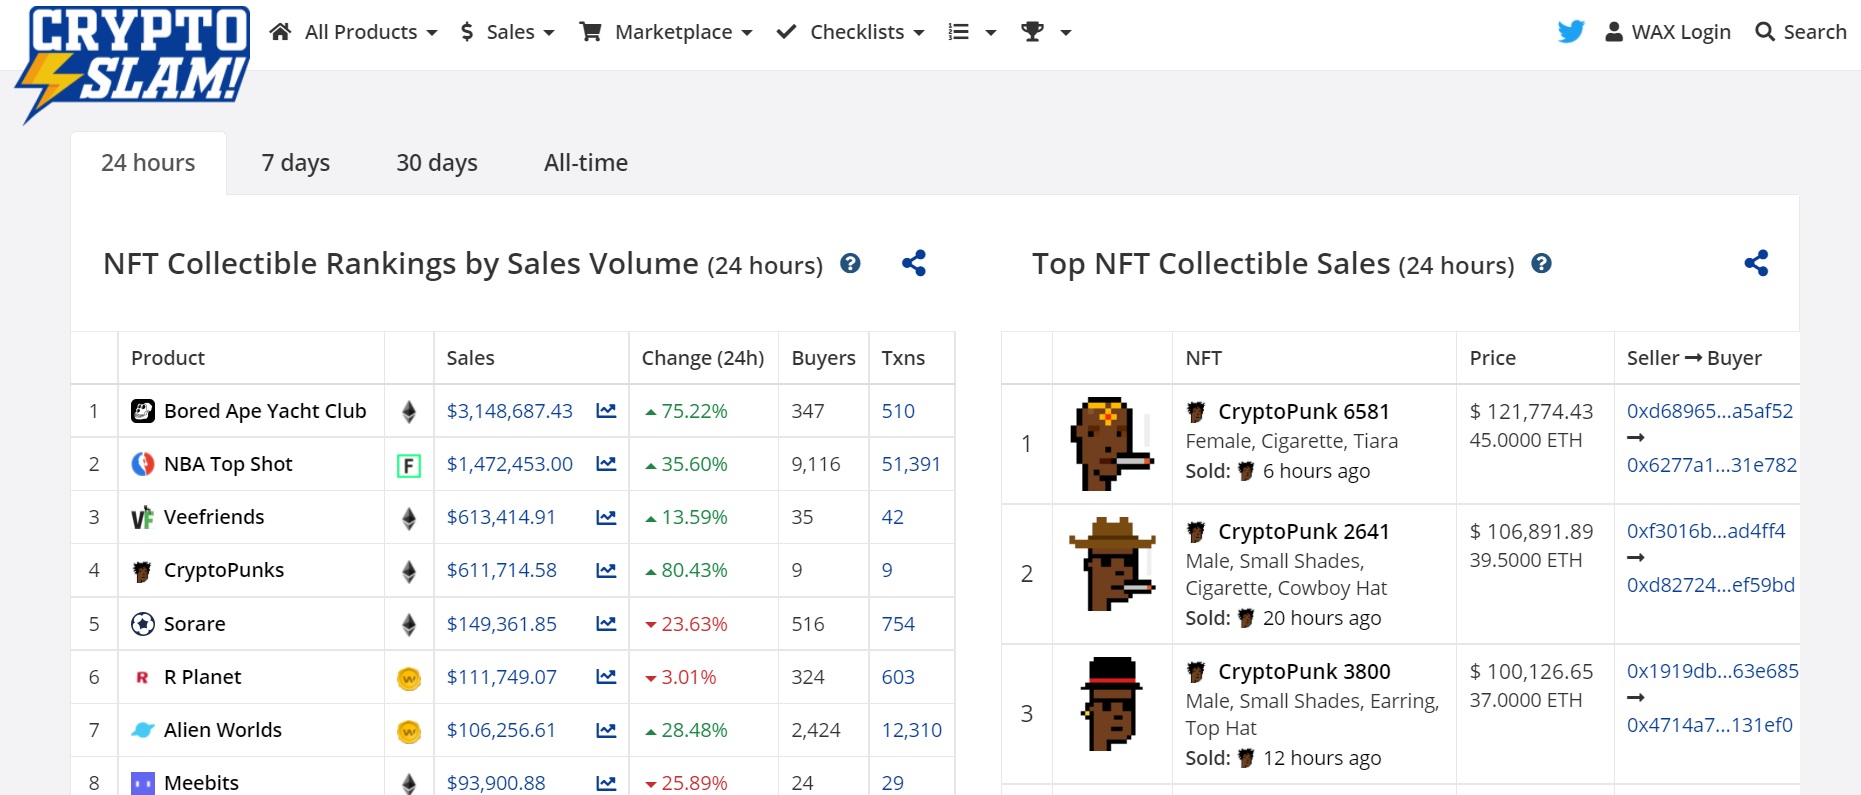Open transactions count 51,391
This screenshot has width=1861, height=795.
911,464
